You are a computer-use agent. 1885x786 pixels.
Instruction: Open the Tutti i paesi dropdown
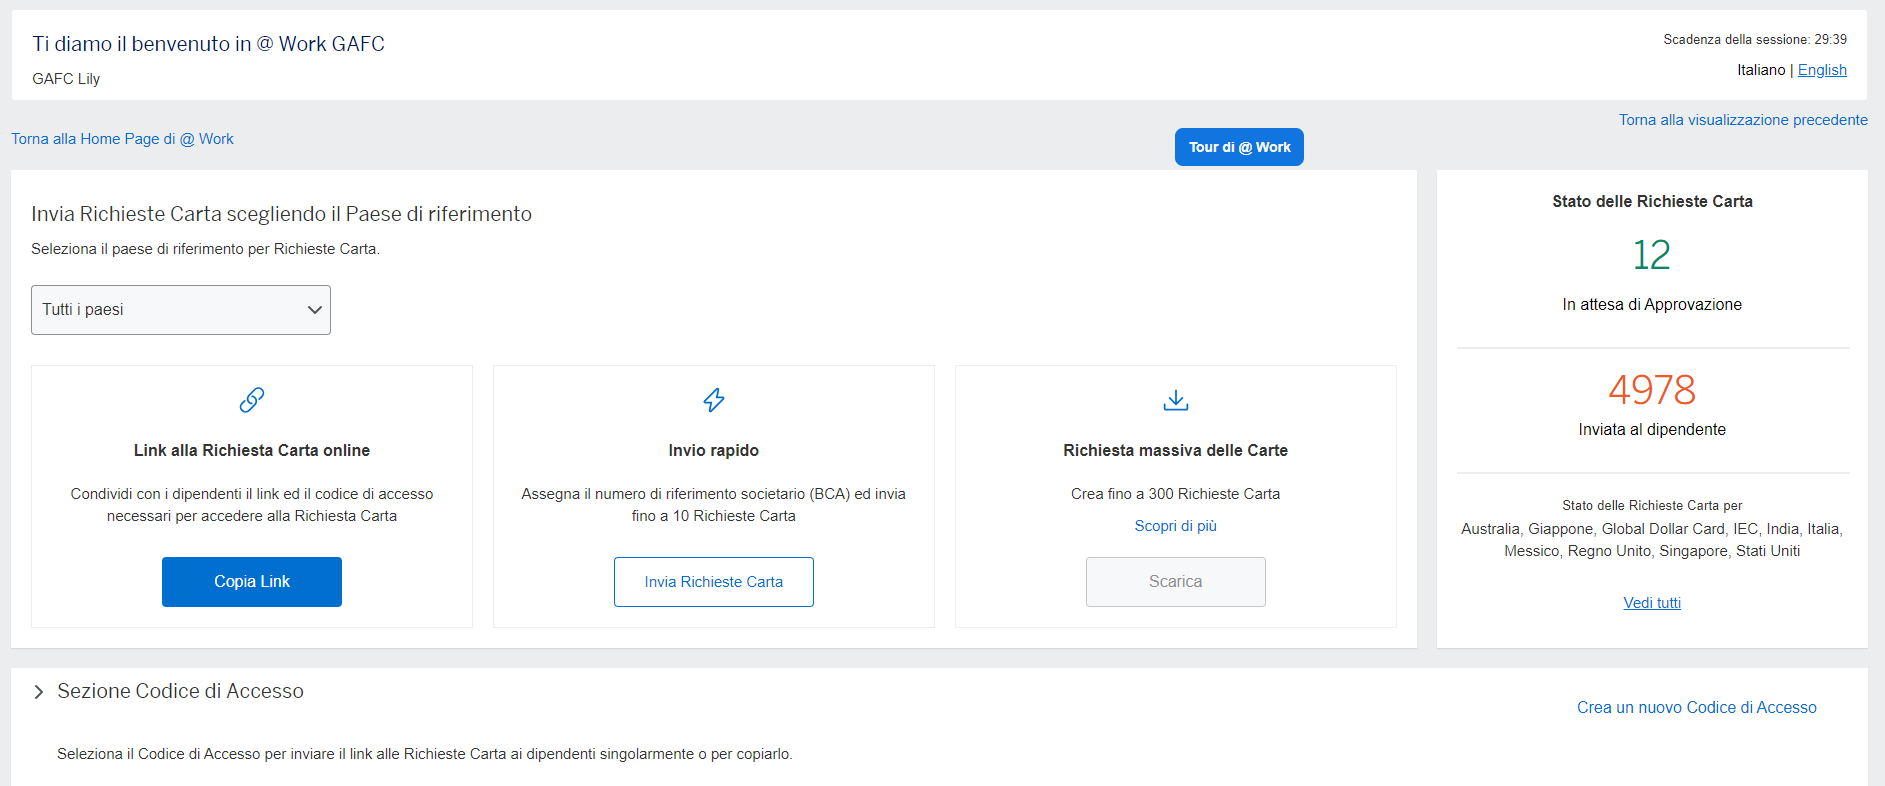181,310
